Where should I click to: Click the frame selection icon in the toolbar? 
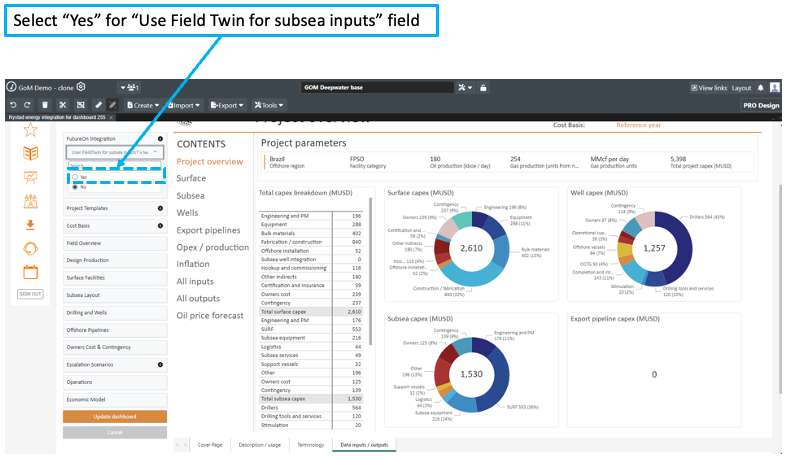coord(80,105)
